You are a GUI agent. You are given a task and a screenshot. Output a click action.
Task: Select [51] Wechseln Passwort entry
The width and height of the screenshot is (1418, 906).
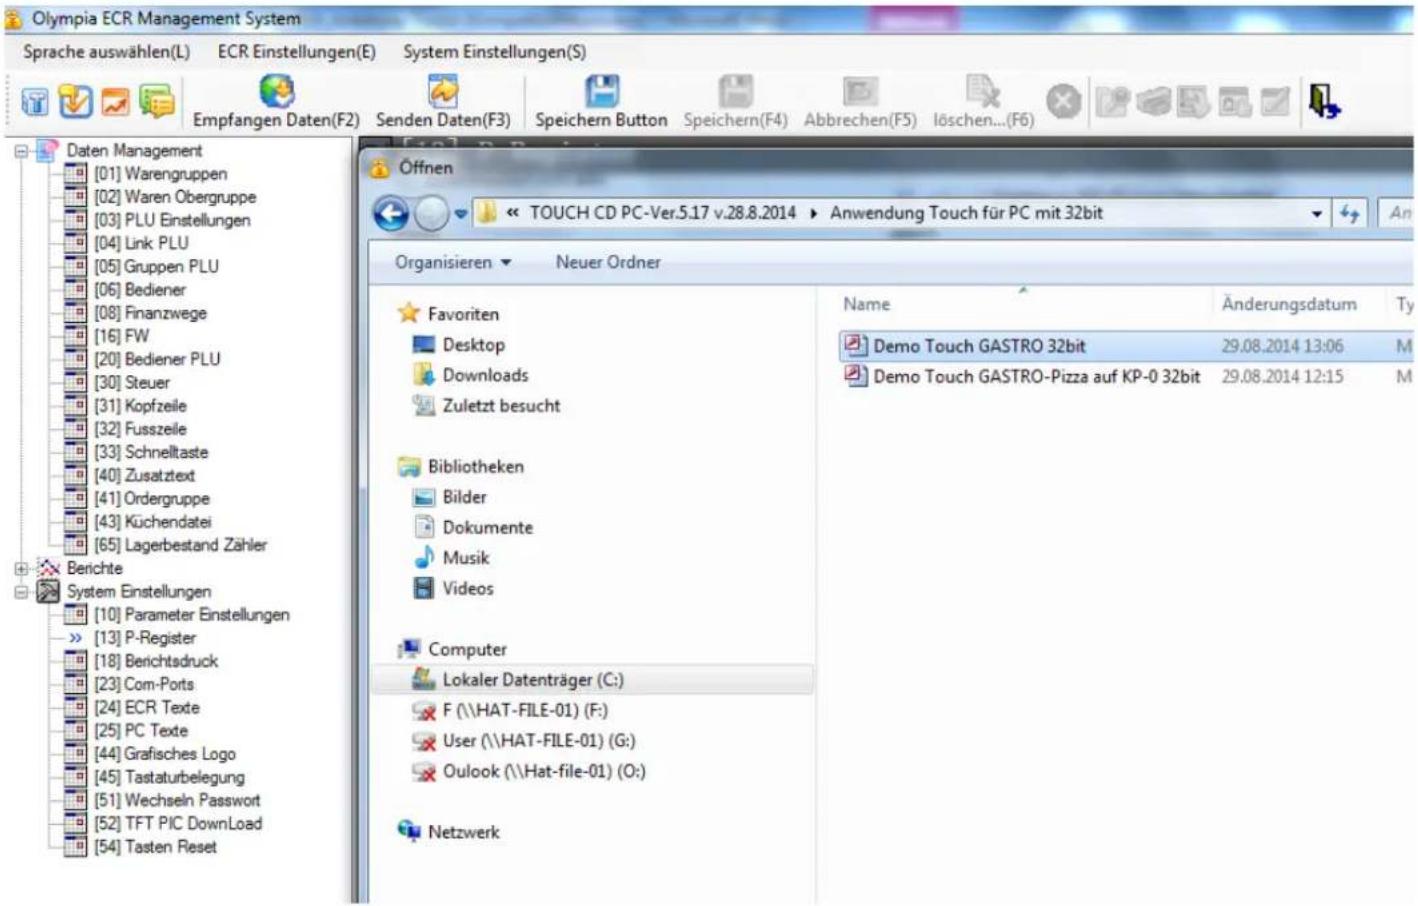(x=177, y=801)
